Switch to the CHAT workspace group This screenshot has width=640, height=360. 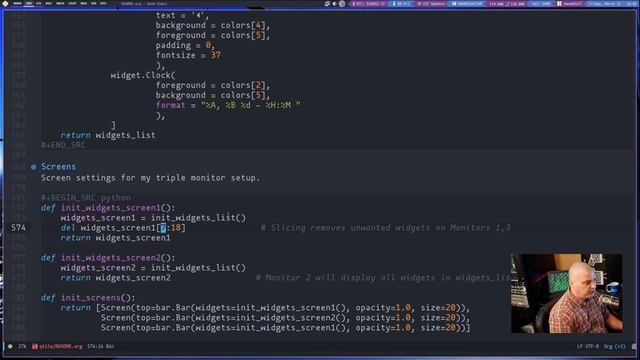pyautogui.click(x=72, y=3)
